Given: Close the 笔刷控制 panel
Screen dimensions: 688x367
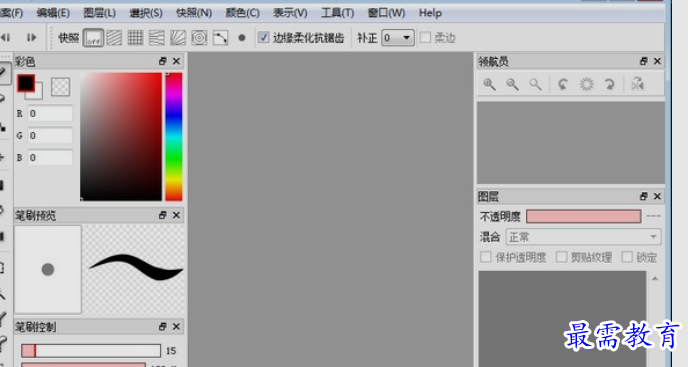Looking at the screenshot, I should pos(176,327).
